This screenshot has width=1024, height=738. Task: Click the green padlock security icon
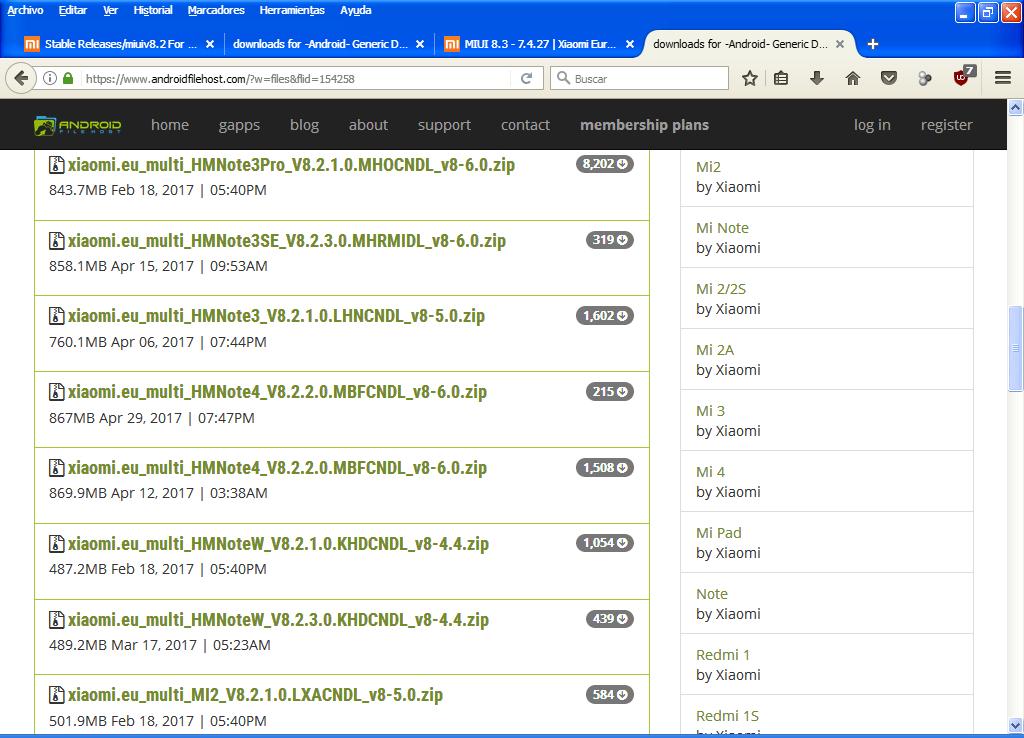[68, 78]
